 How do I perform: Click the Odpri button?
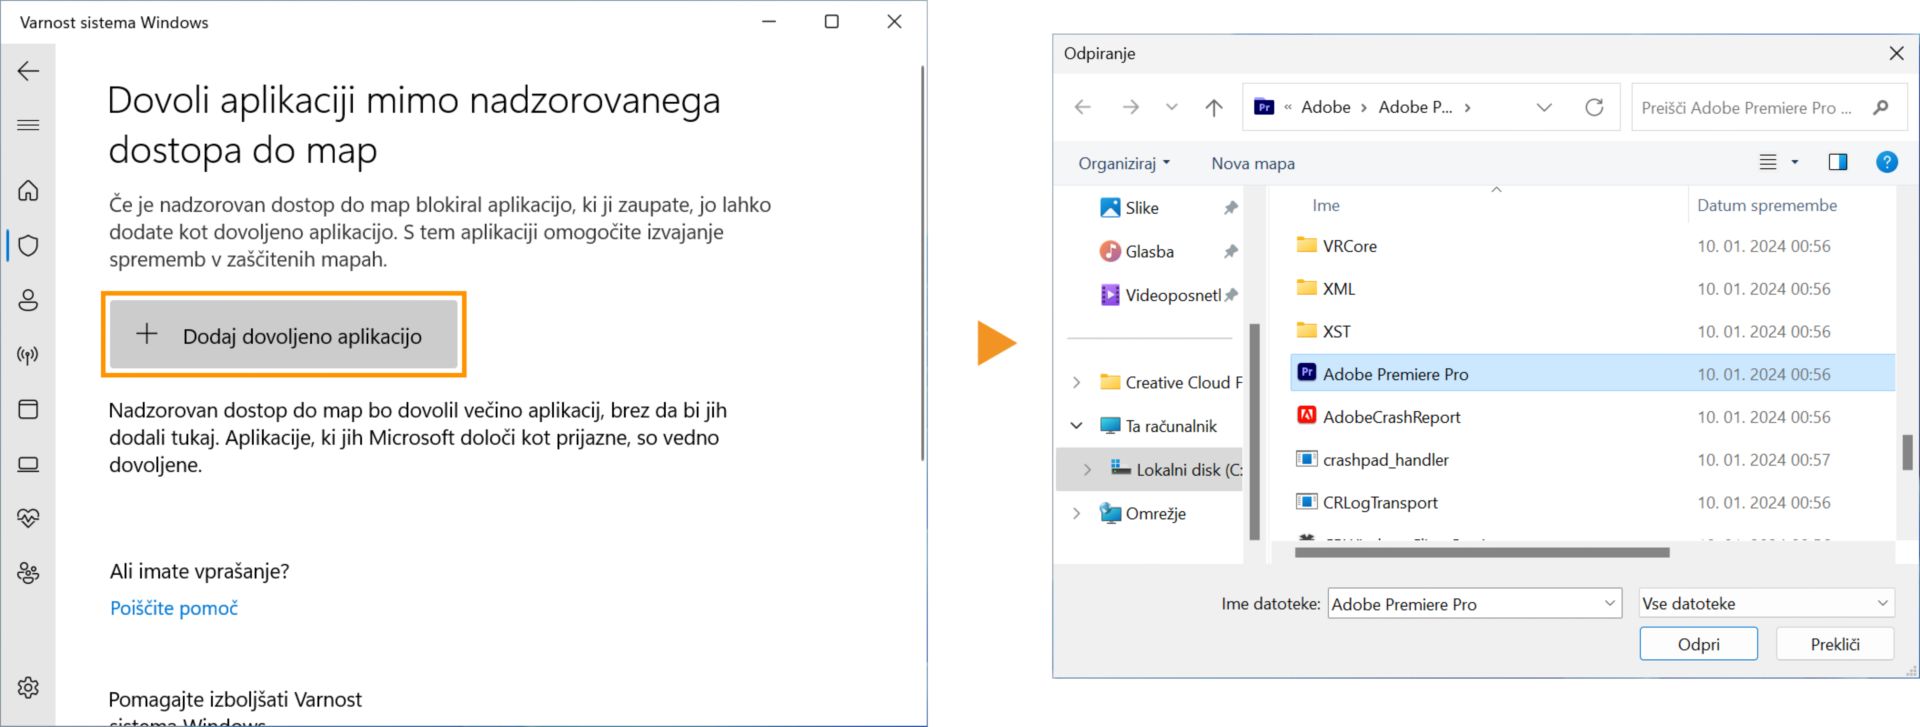click(x=1698, y=644)
